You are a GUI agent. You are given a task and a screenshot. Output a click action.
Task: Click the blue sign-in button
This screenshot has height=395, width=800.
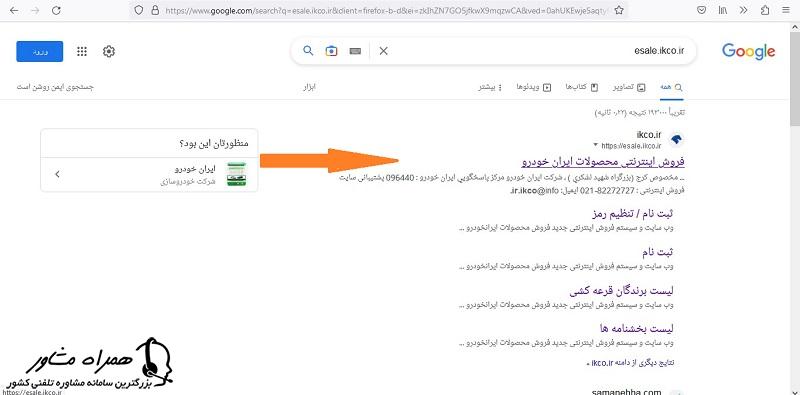tap(40, 52)
